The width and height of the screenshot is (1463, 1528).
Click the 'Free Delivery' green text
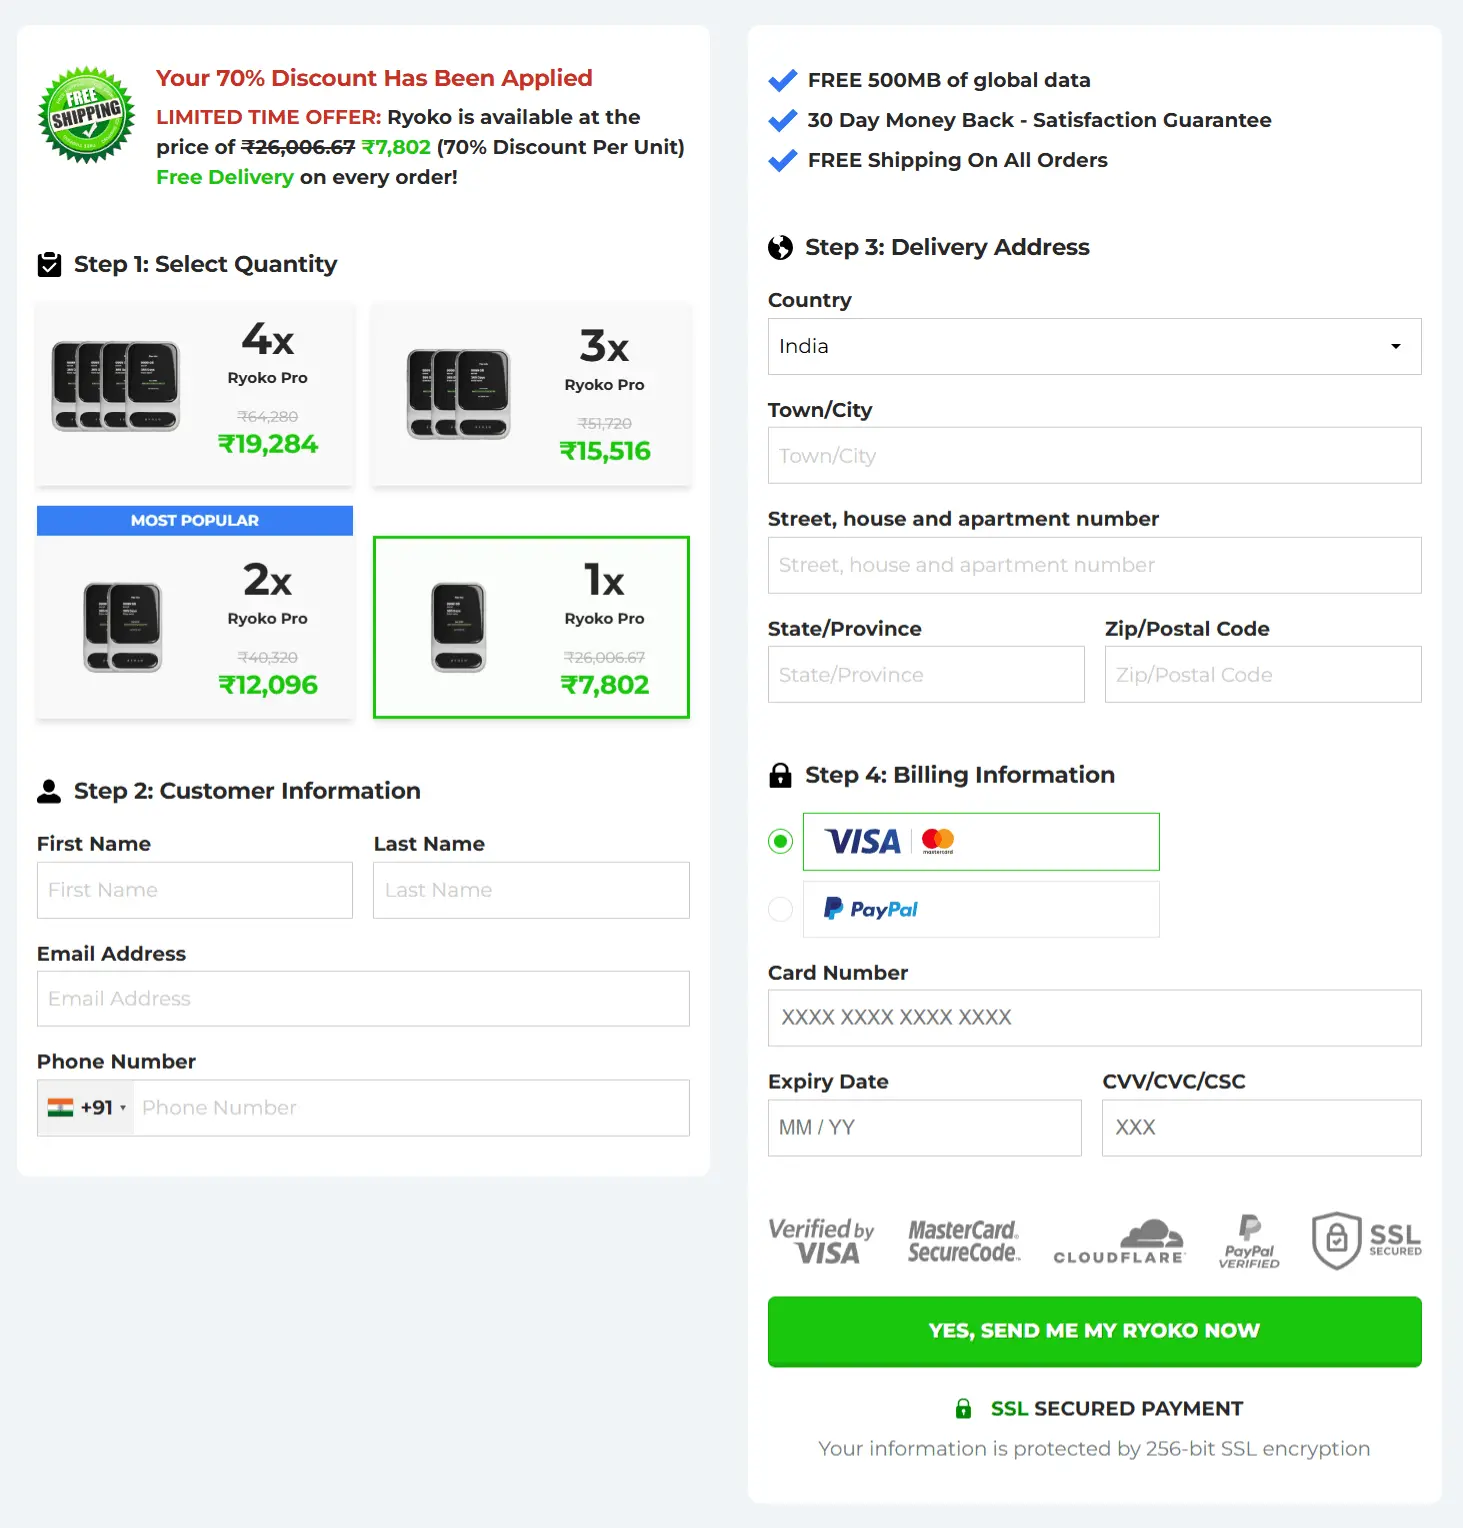(x=225, y=177)
